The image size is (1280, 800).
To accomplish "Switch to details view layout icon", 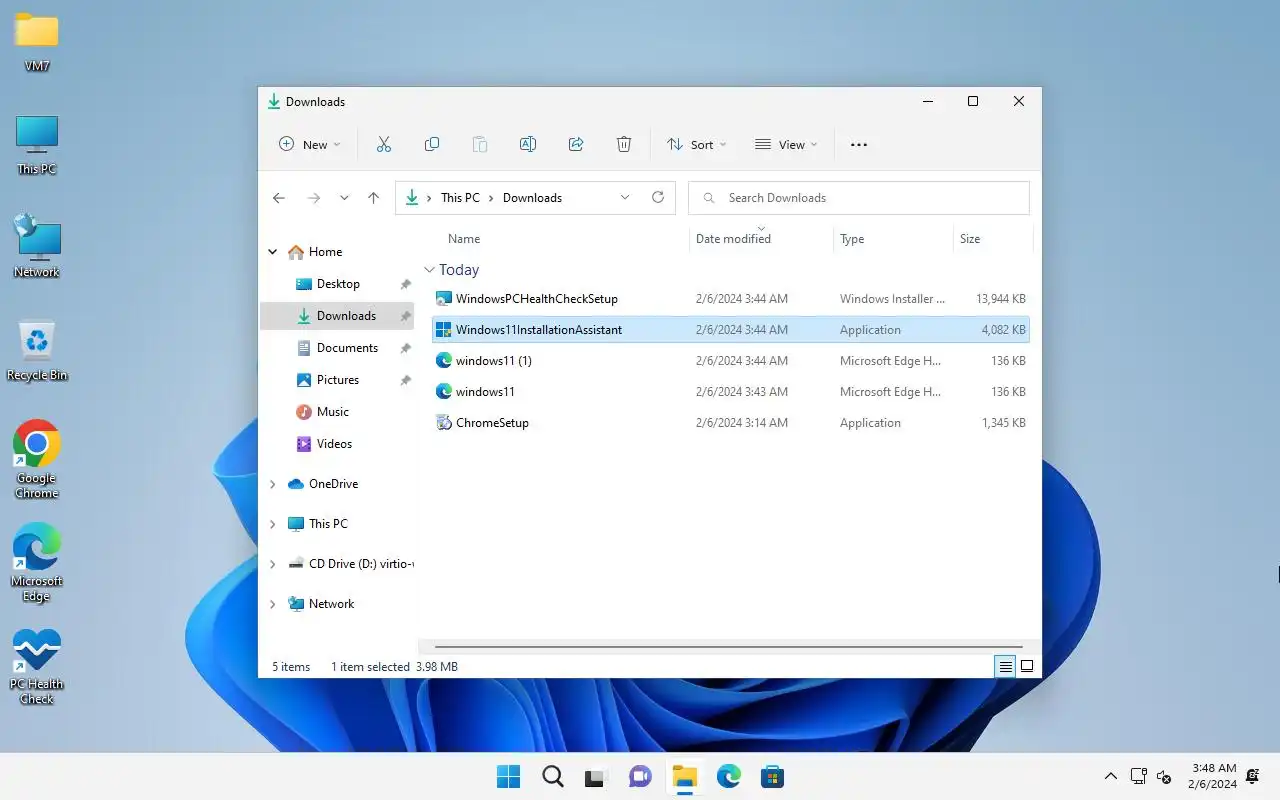I will pyautogui.click(x=1005, y=666).
